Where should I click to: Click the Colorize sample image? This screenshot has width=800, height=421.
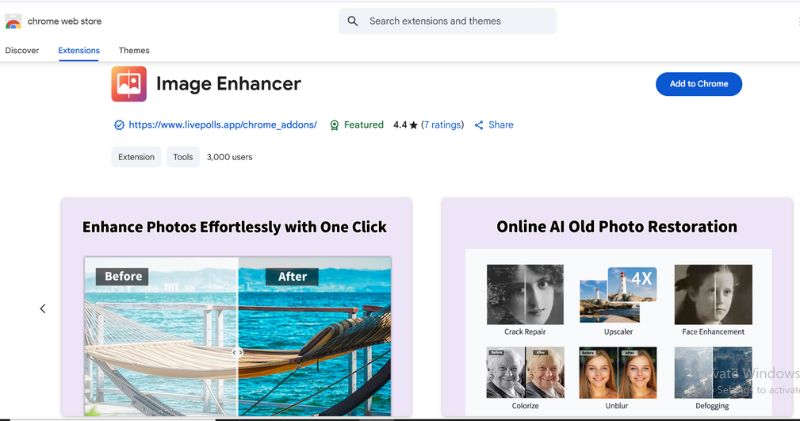pyautogui.click(x=525, y=373)
